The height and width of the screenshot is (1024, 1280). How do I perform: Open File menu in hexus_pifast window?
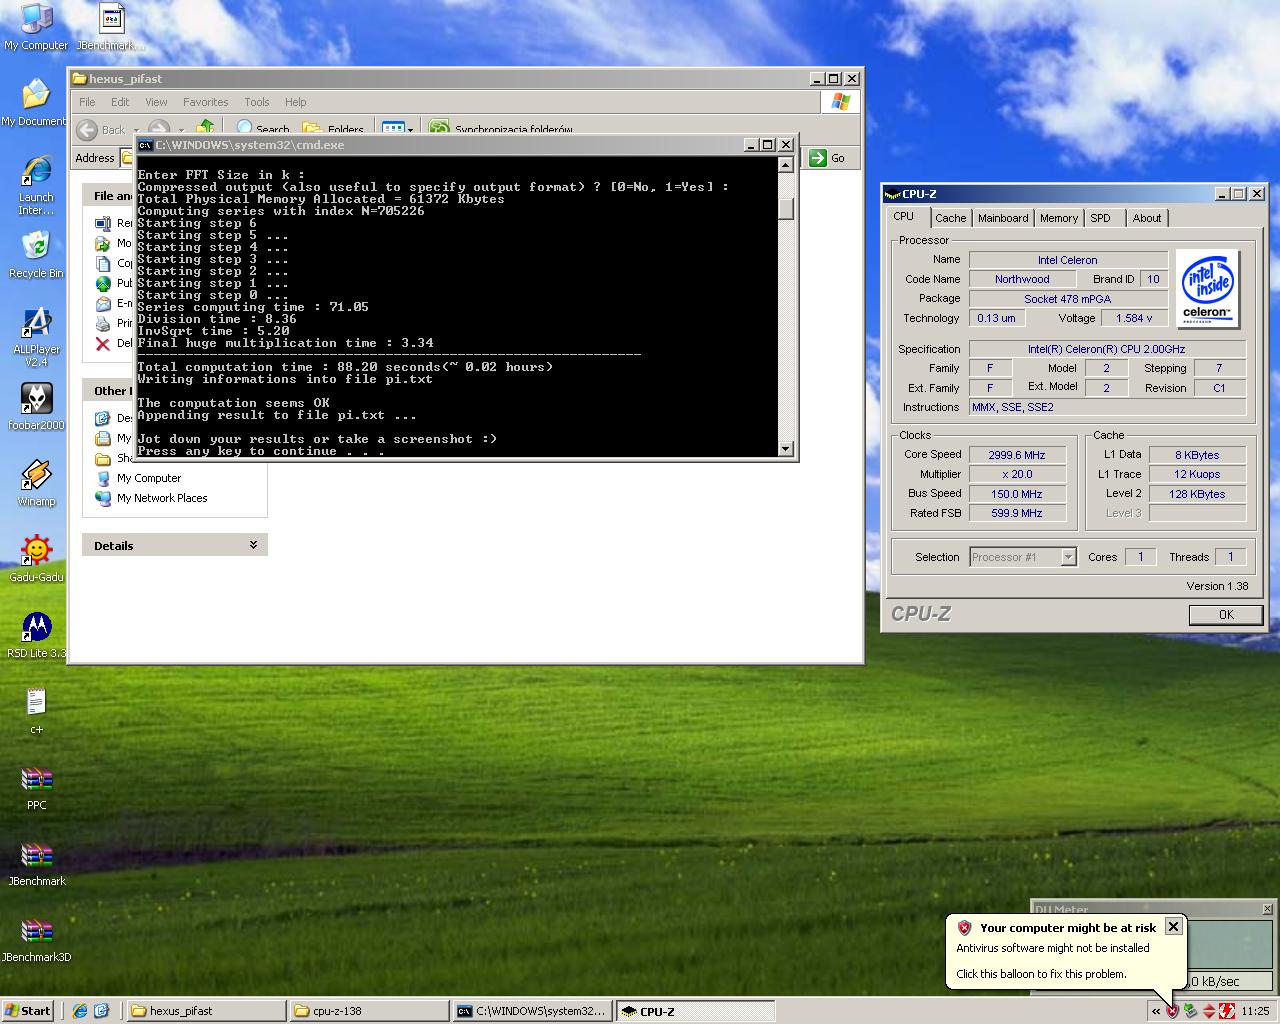click(87, 102)
